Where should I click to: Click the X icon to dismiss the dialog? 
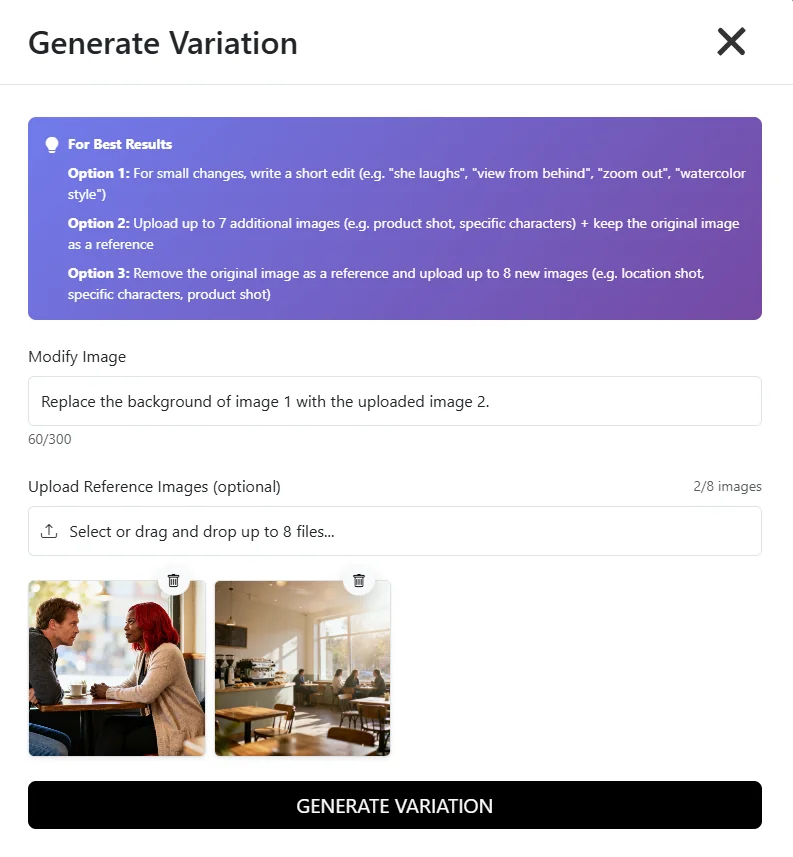click(x=731, y=42)
